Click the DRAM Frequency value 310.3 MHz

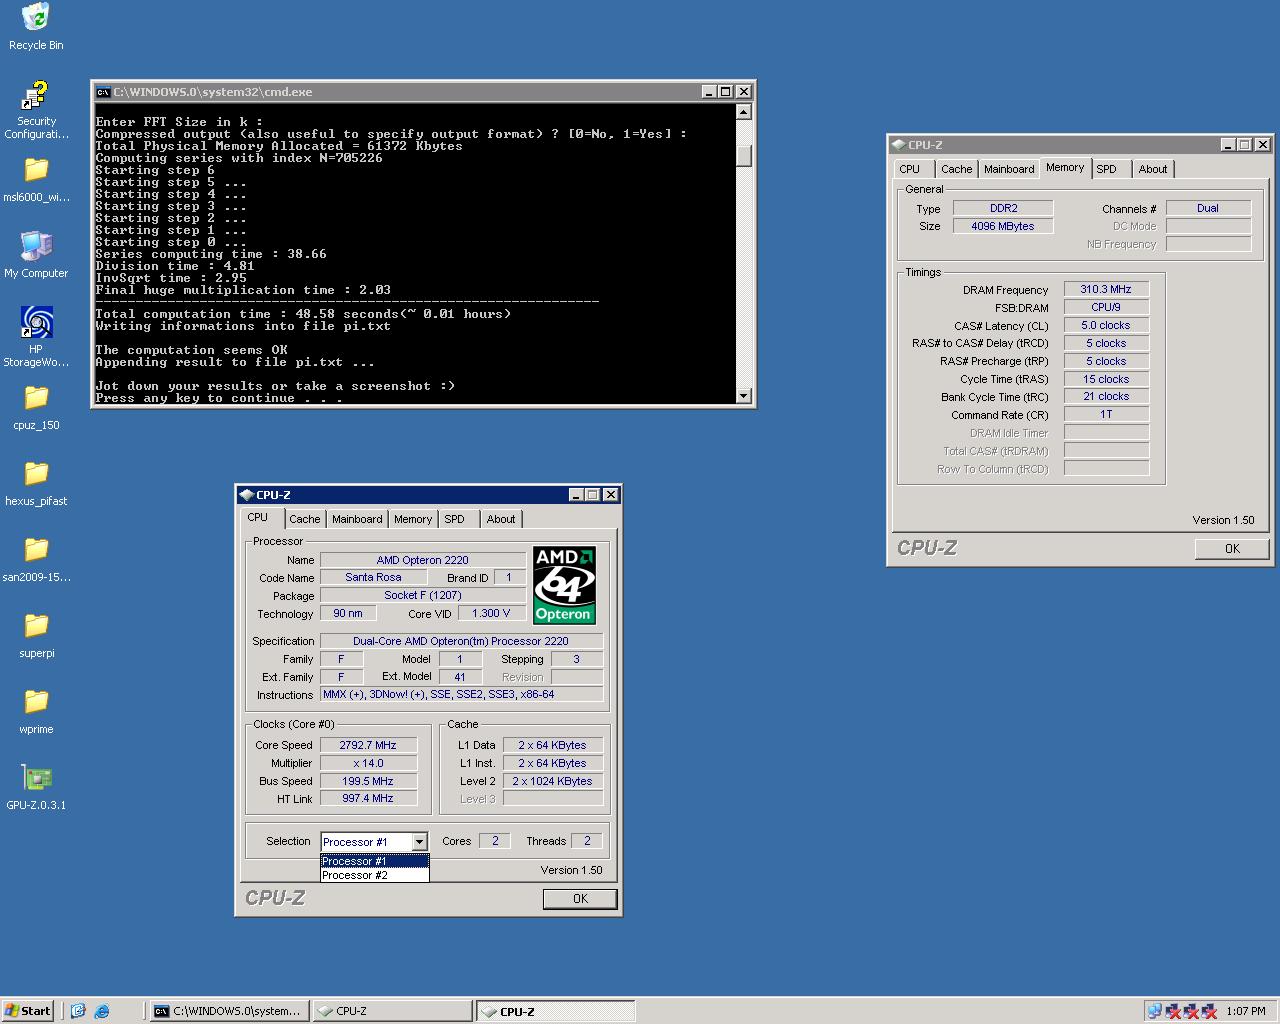(x=1106, y=289)
